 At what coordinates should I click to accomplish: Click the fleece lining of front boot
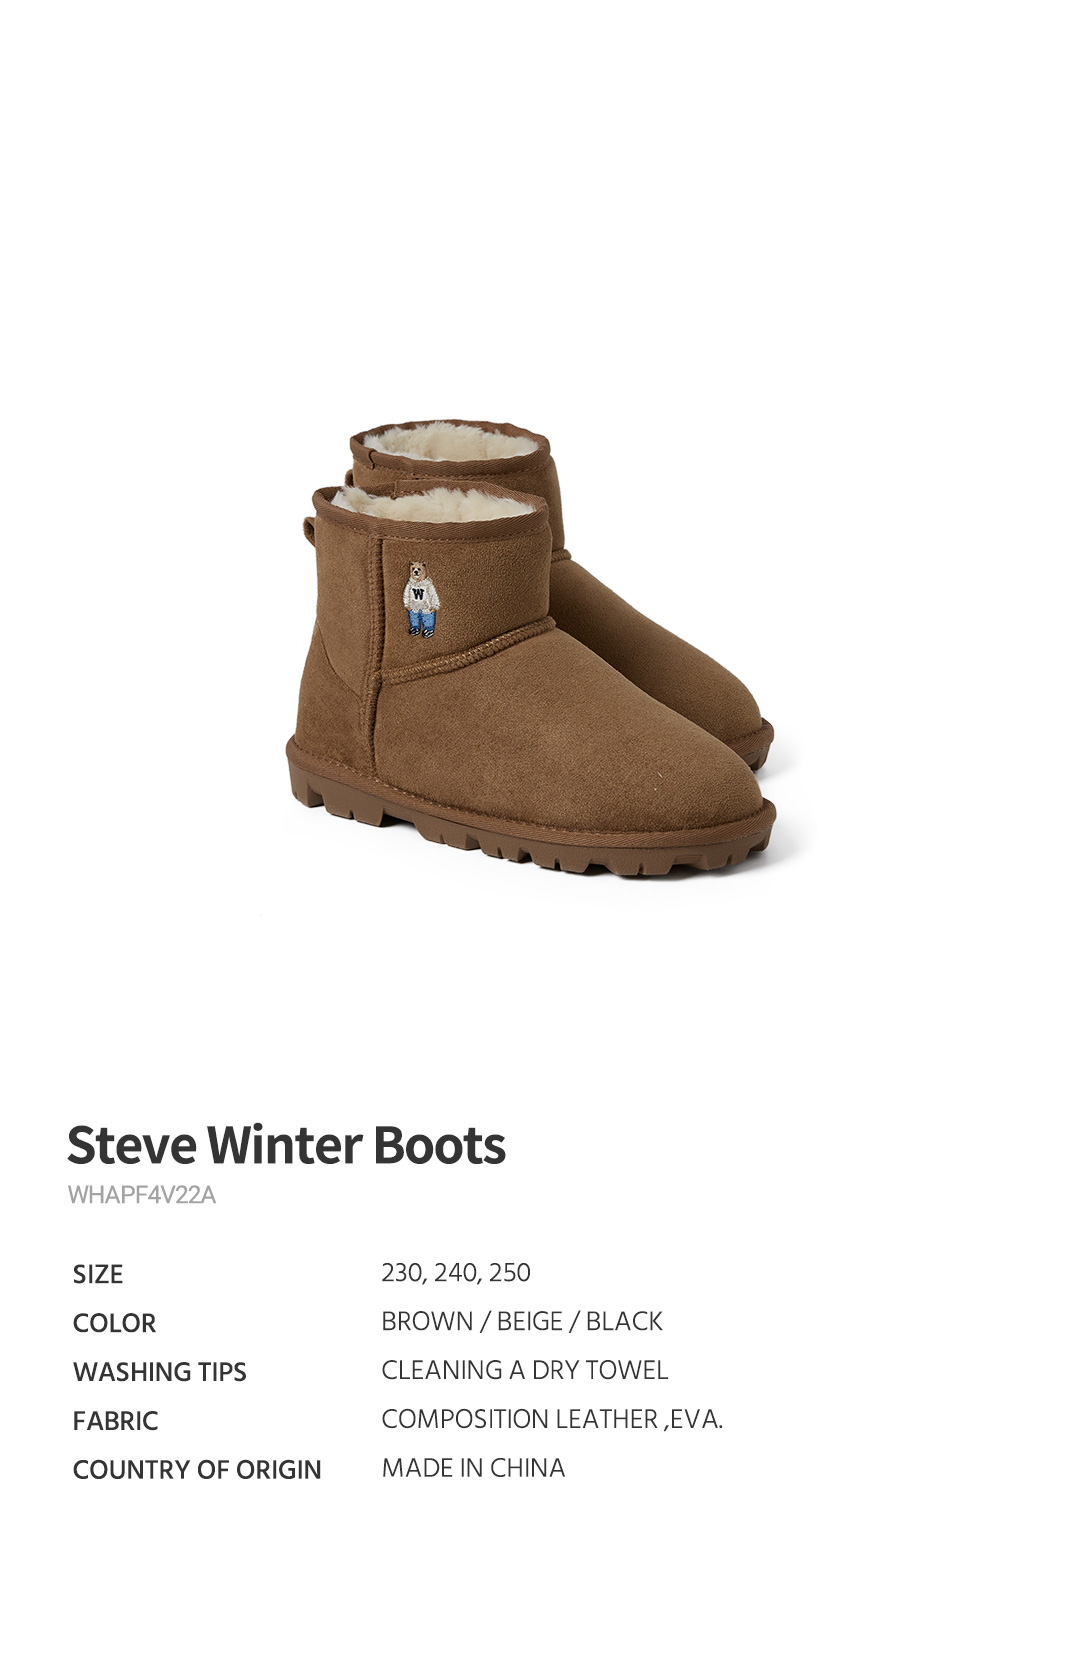430,504
